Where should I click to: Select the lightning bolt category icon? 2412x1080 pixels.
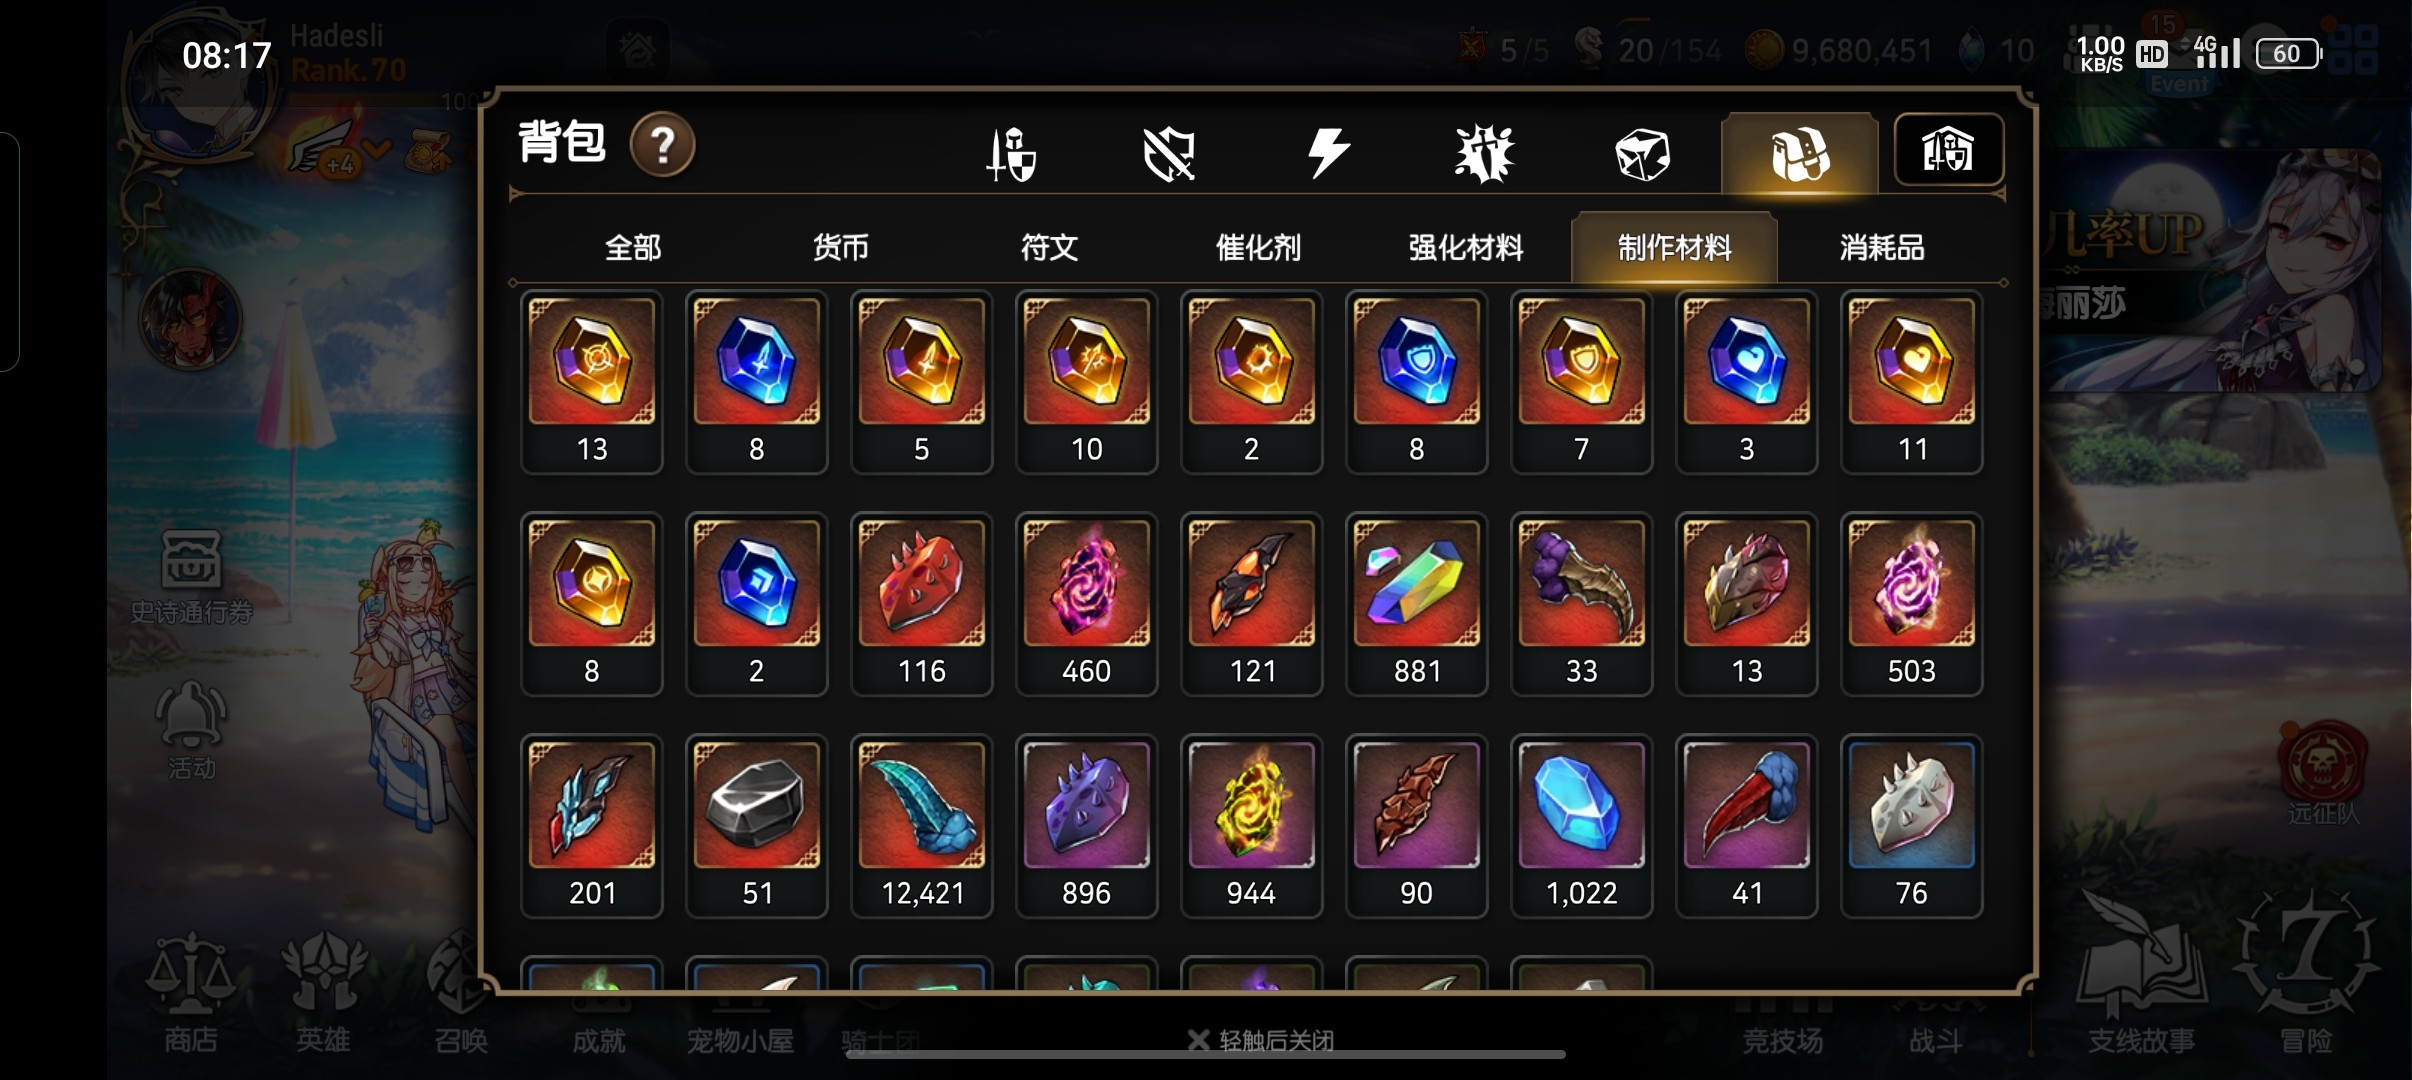coord(1328,153)
